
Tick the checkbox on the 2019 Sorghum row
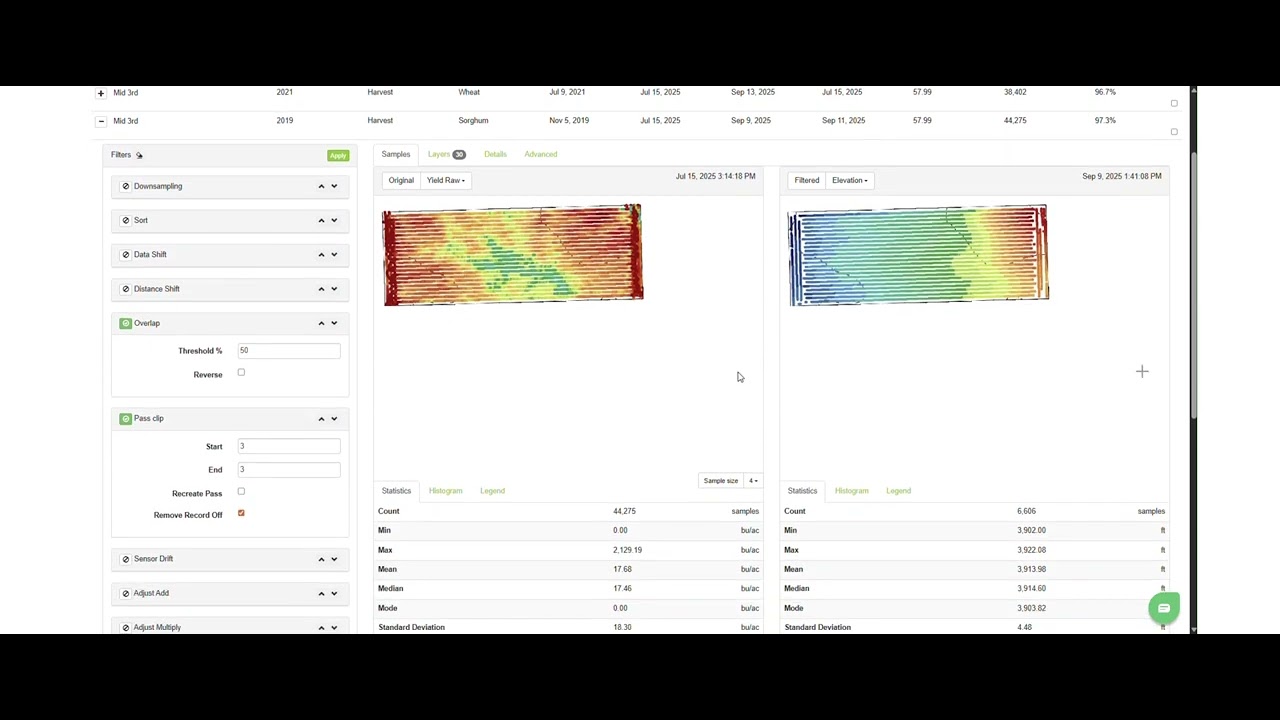tap(1174, 131)
